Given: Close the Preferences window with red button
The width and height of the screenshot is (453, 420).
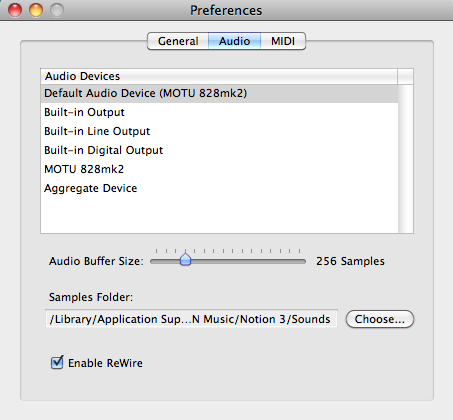Looking at the screenshot, I should [15, 10].
